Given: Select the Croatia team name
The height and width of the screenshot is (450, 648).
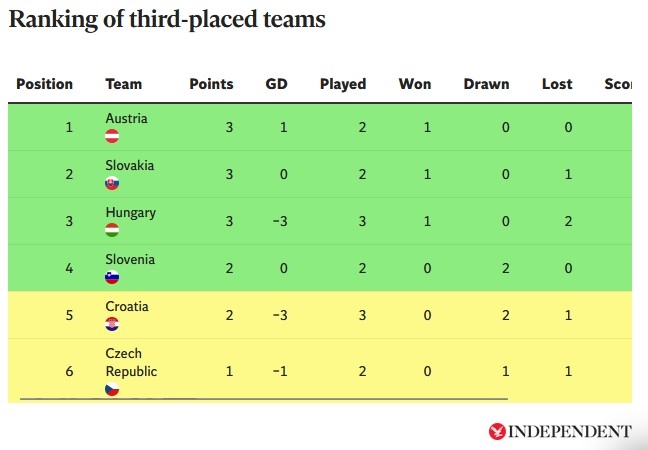Looking at the screenshot, I should tap(127, 306).
